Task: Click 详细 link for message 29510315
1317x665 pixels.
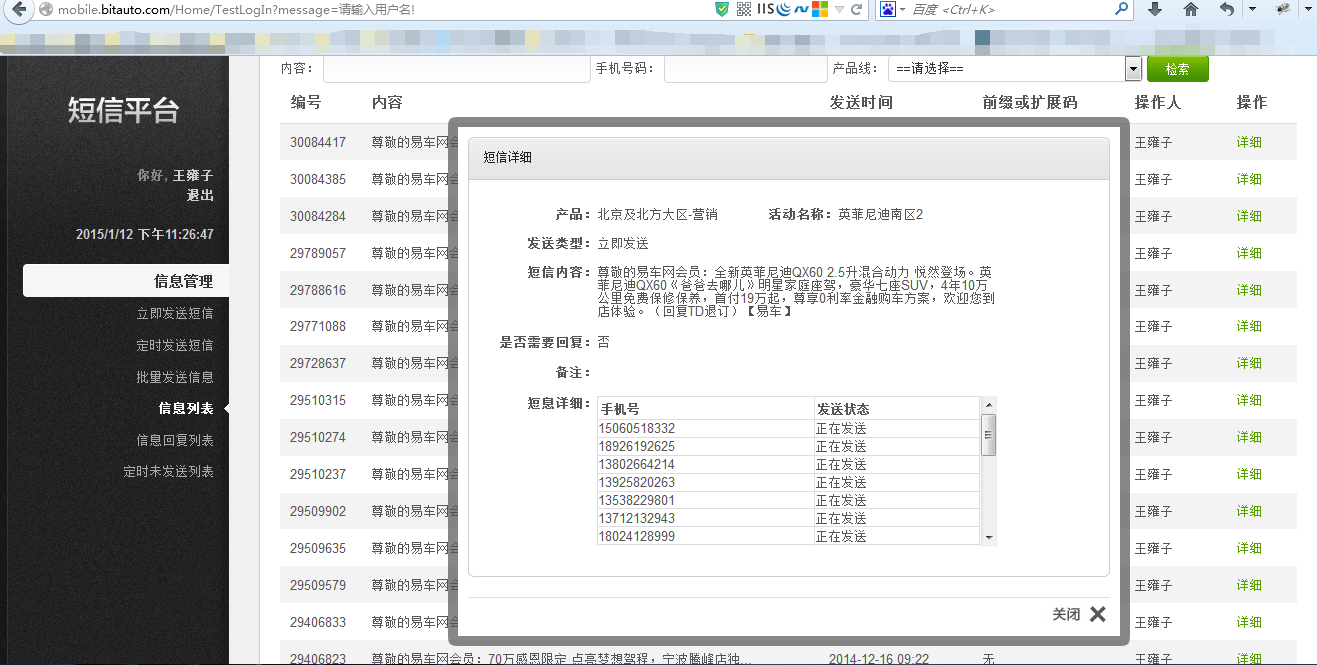Action: pos(1249,400)
